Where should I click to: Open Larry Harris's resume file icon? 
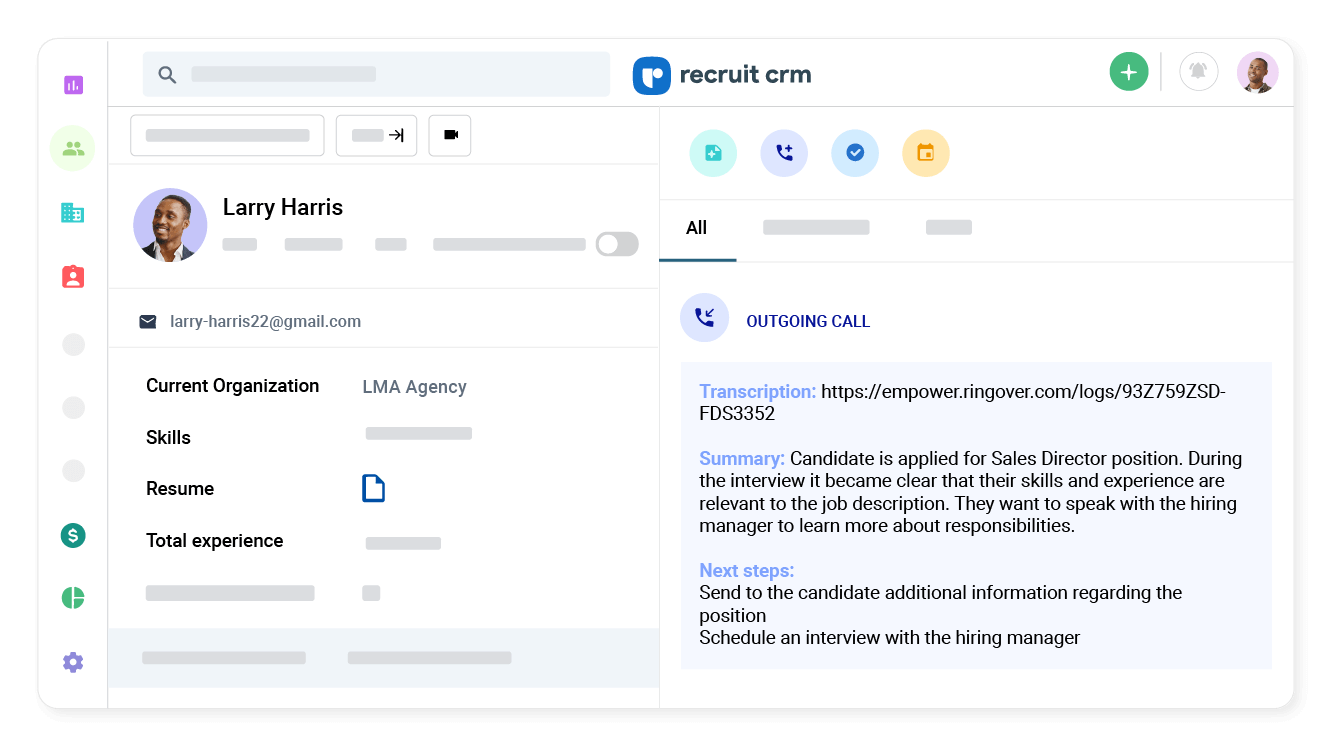[373, 488]
